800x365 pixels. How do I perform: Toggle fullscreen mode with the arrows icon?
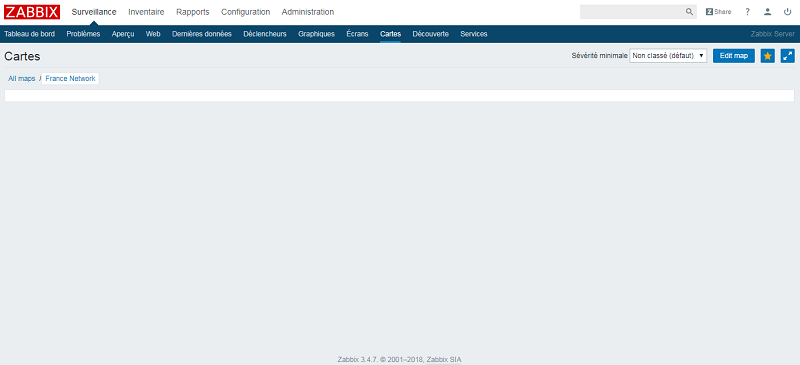(788, 56)
